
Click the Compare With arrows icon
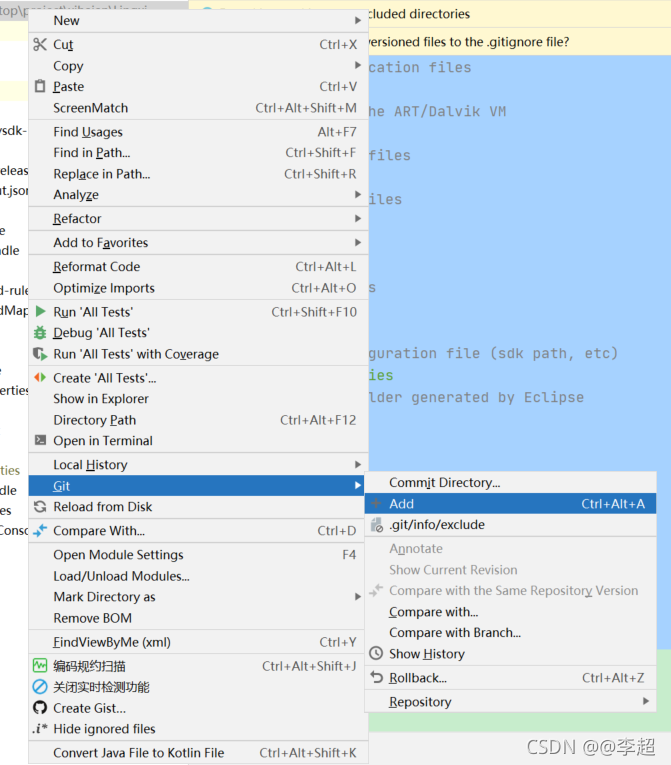[40, 530]
